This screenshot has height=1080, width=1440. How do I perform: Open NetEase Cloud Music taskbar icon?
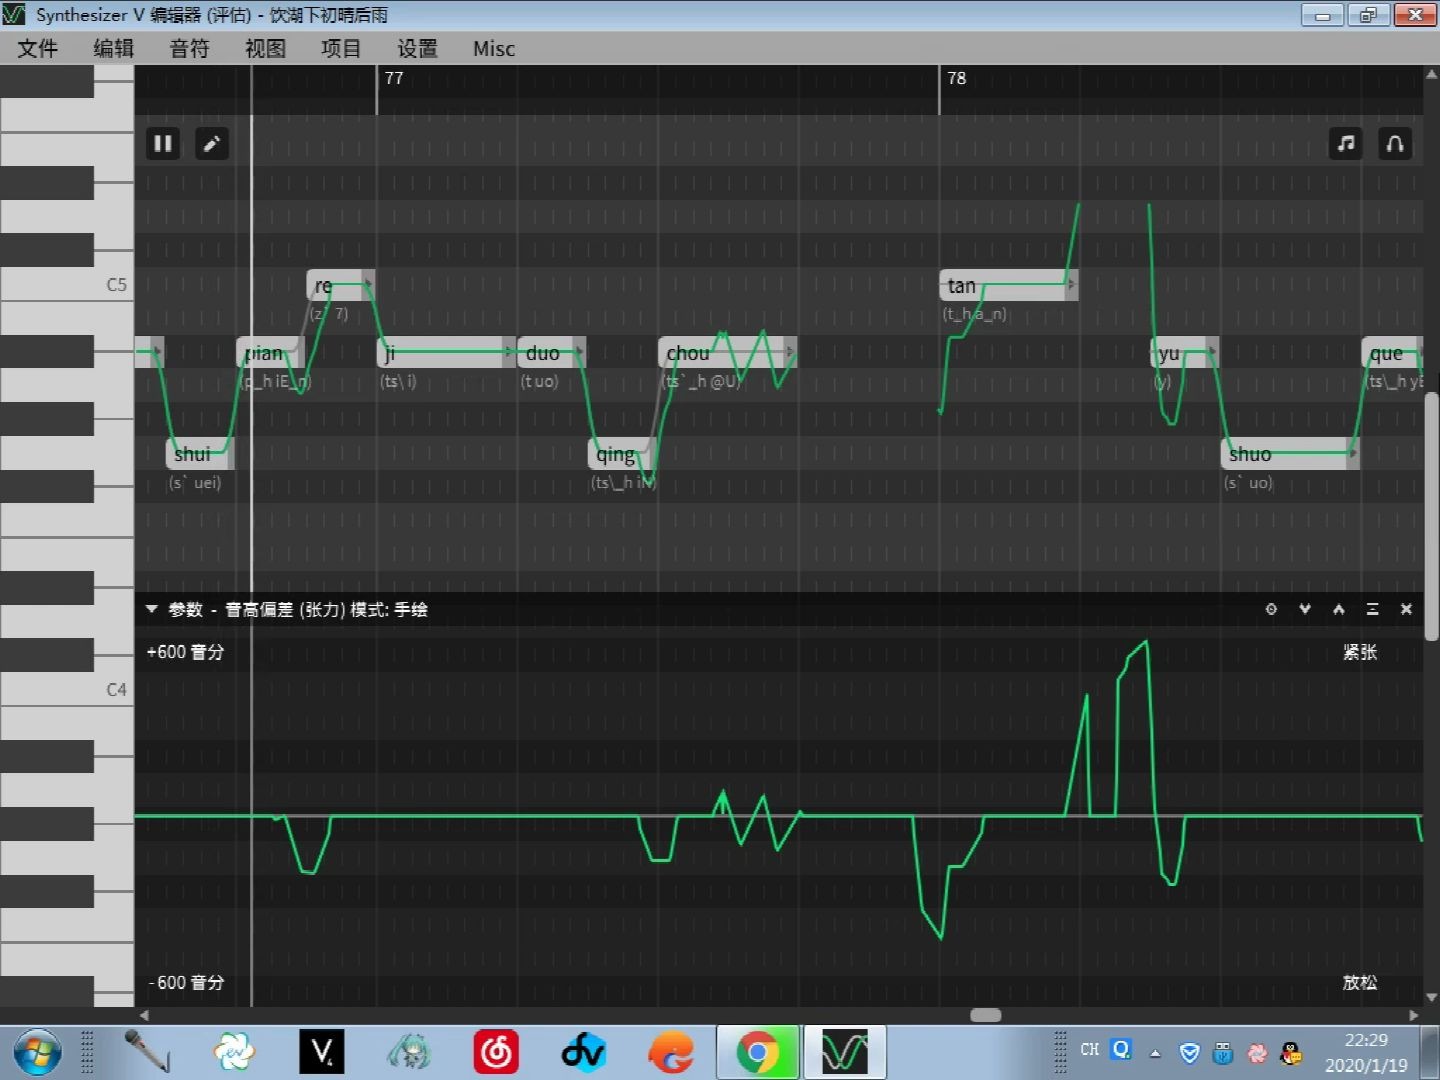point(496,1052)
